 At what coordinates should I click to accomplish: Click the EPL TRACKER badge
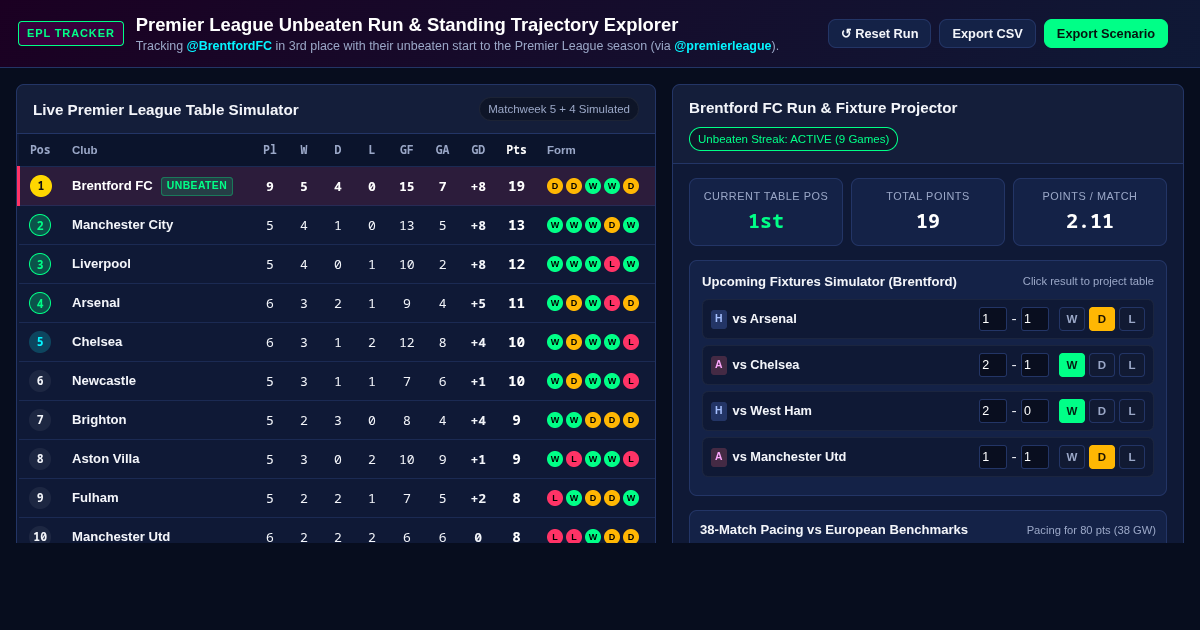71,33
